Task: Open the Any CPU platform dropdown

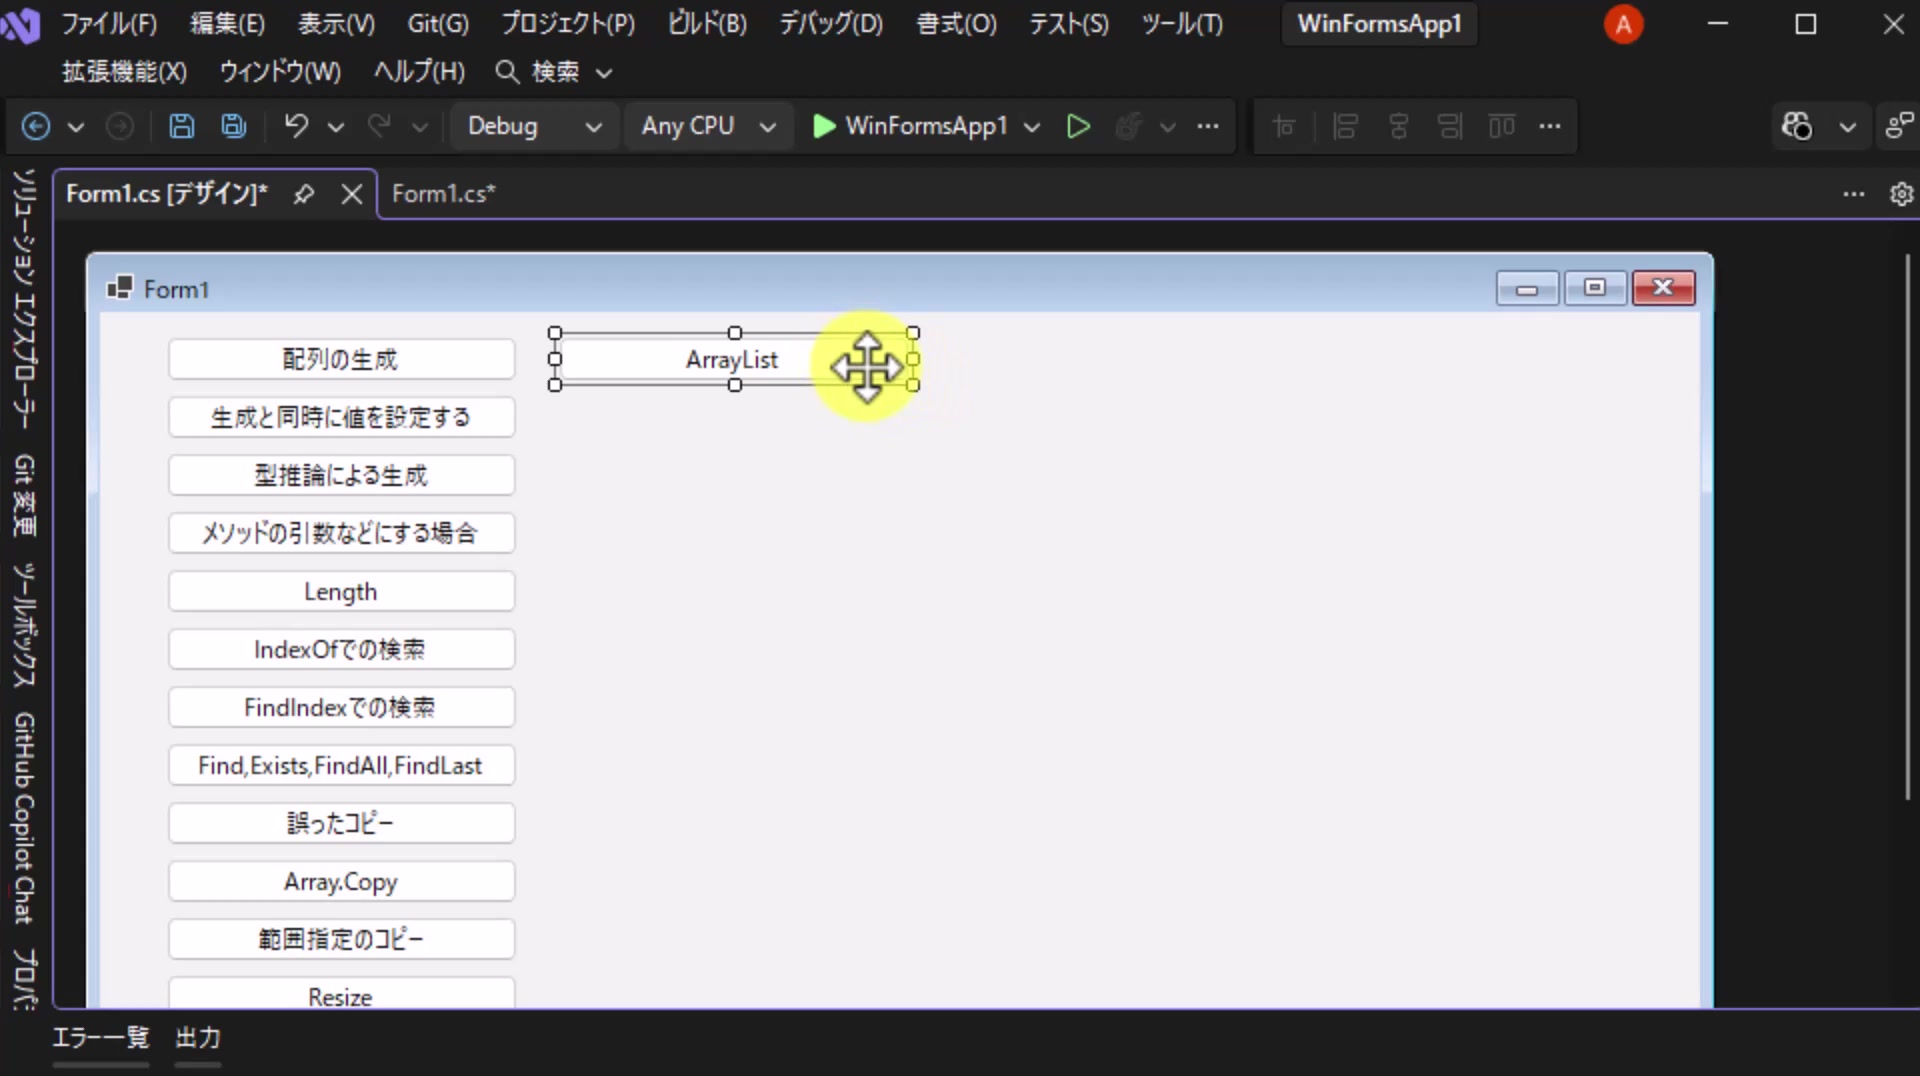Action: 709,126
